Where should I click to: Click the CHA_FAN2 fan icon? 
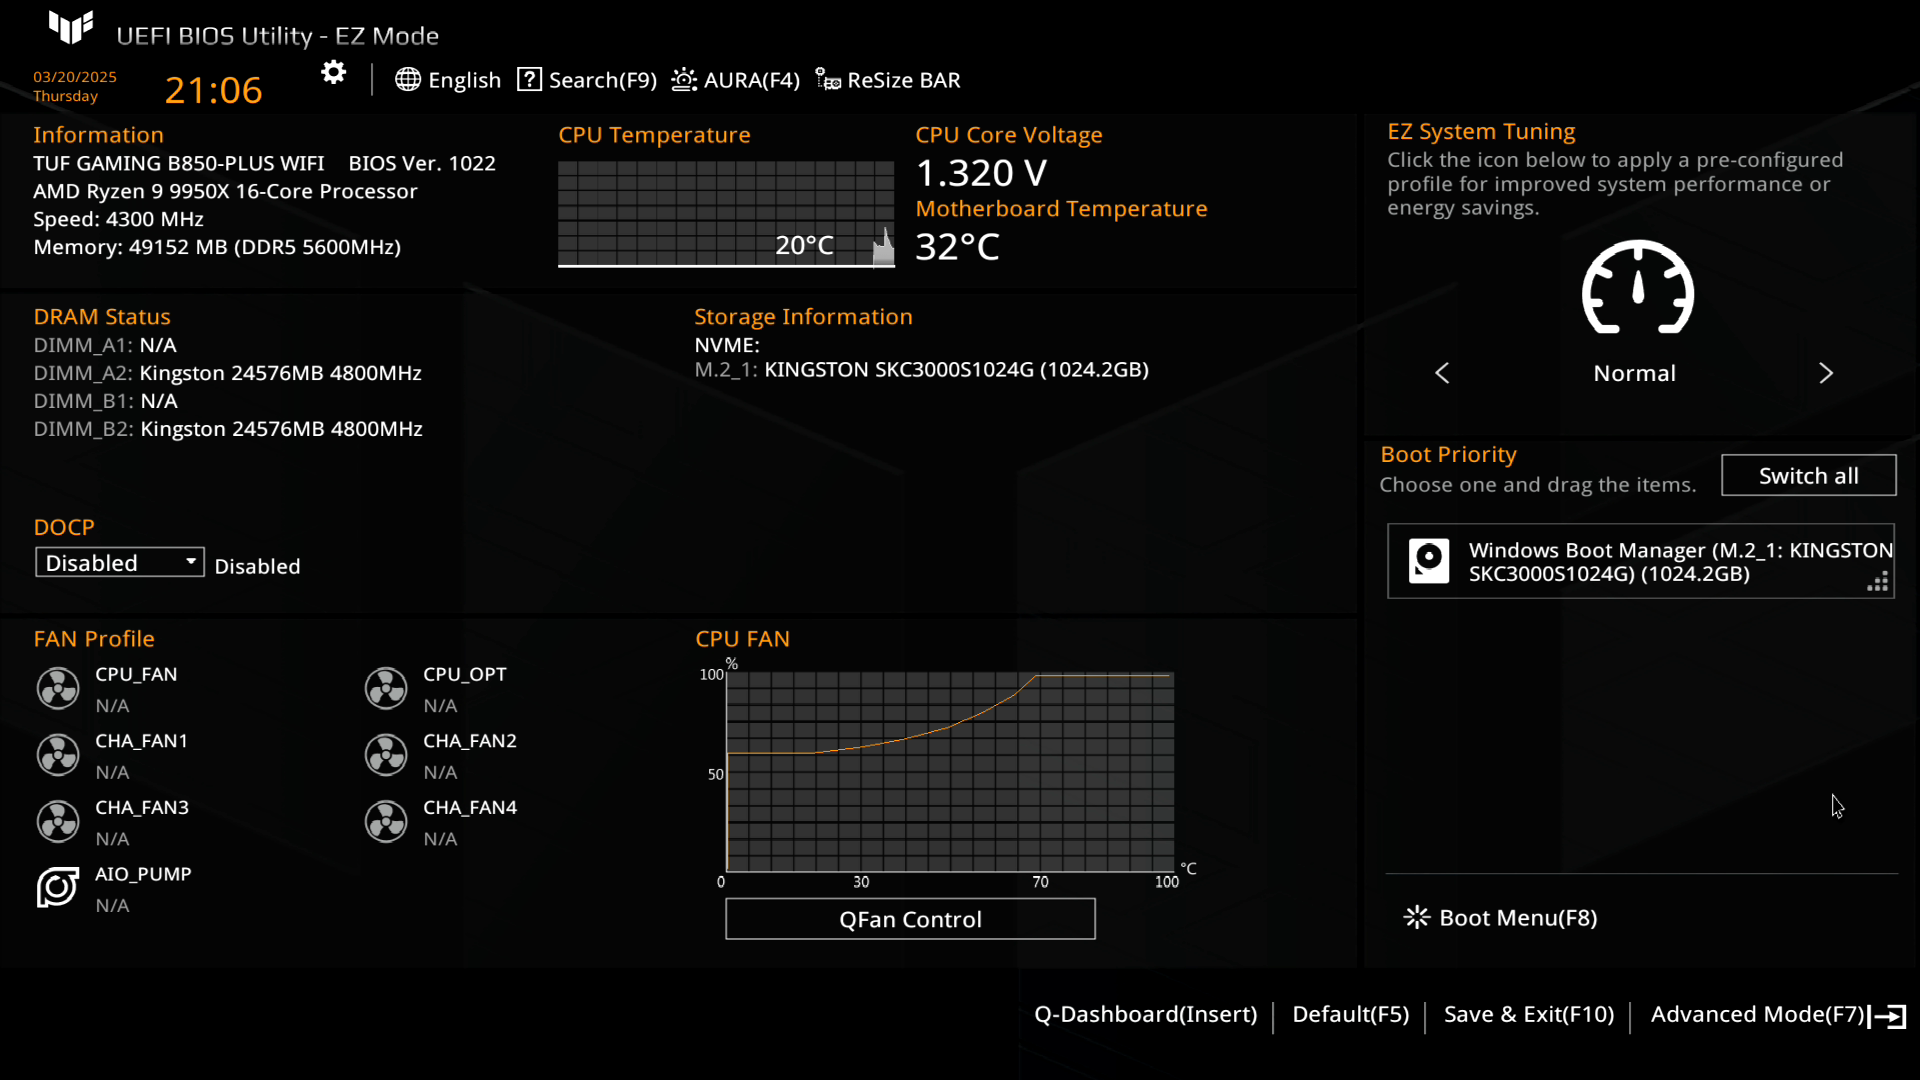tap(386, 755)
